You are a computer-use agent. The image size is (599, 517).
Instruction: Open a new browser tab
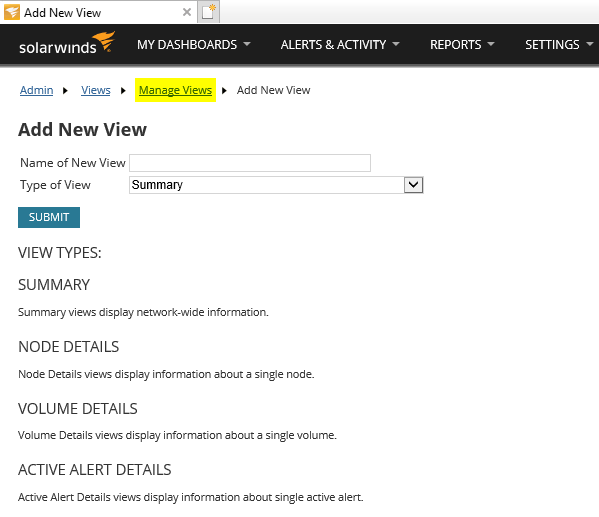pyautogui.click(x=209, y=12)
